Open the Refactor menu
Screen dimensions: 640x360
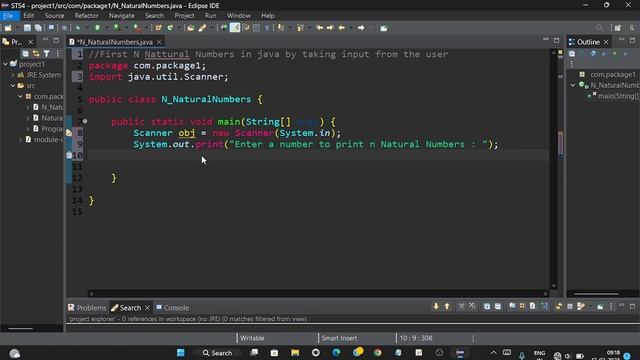[86, 16]
